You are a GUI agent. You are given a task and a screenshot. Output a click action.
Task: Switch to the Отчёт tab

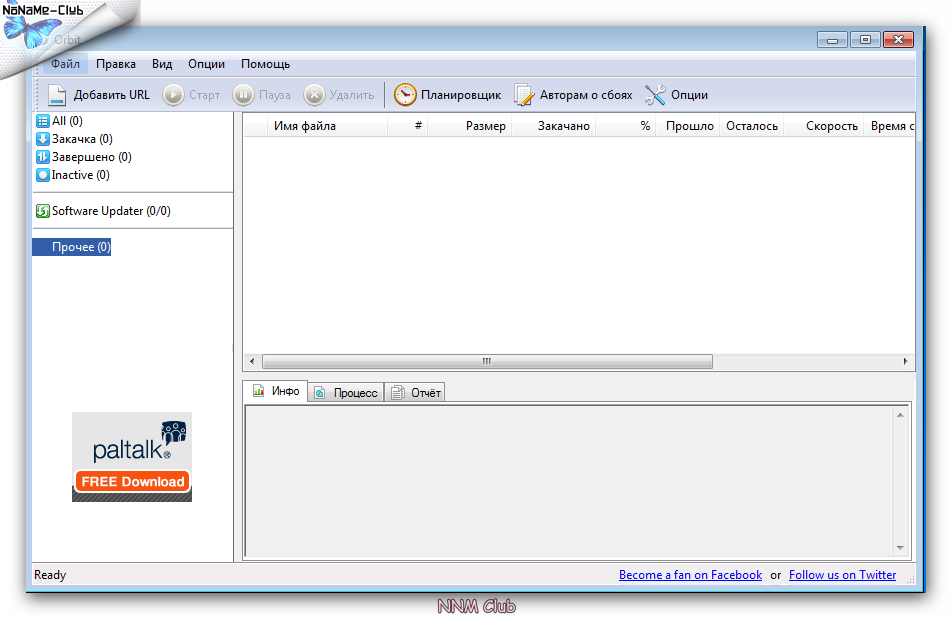tap(416, 393)
